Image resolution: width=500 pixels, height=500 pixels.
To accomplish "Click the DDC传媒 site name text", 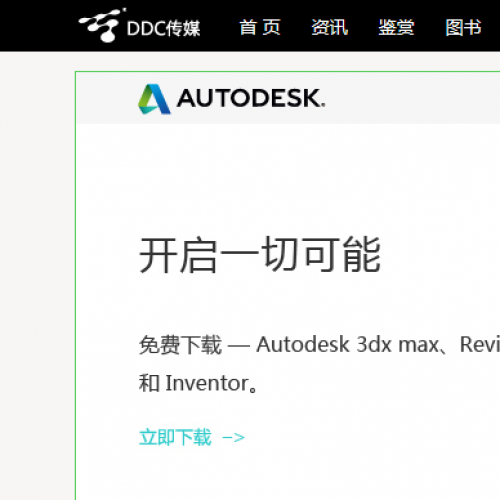I will [163, 28].
